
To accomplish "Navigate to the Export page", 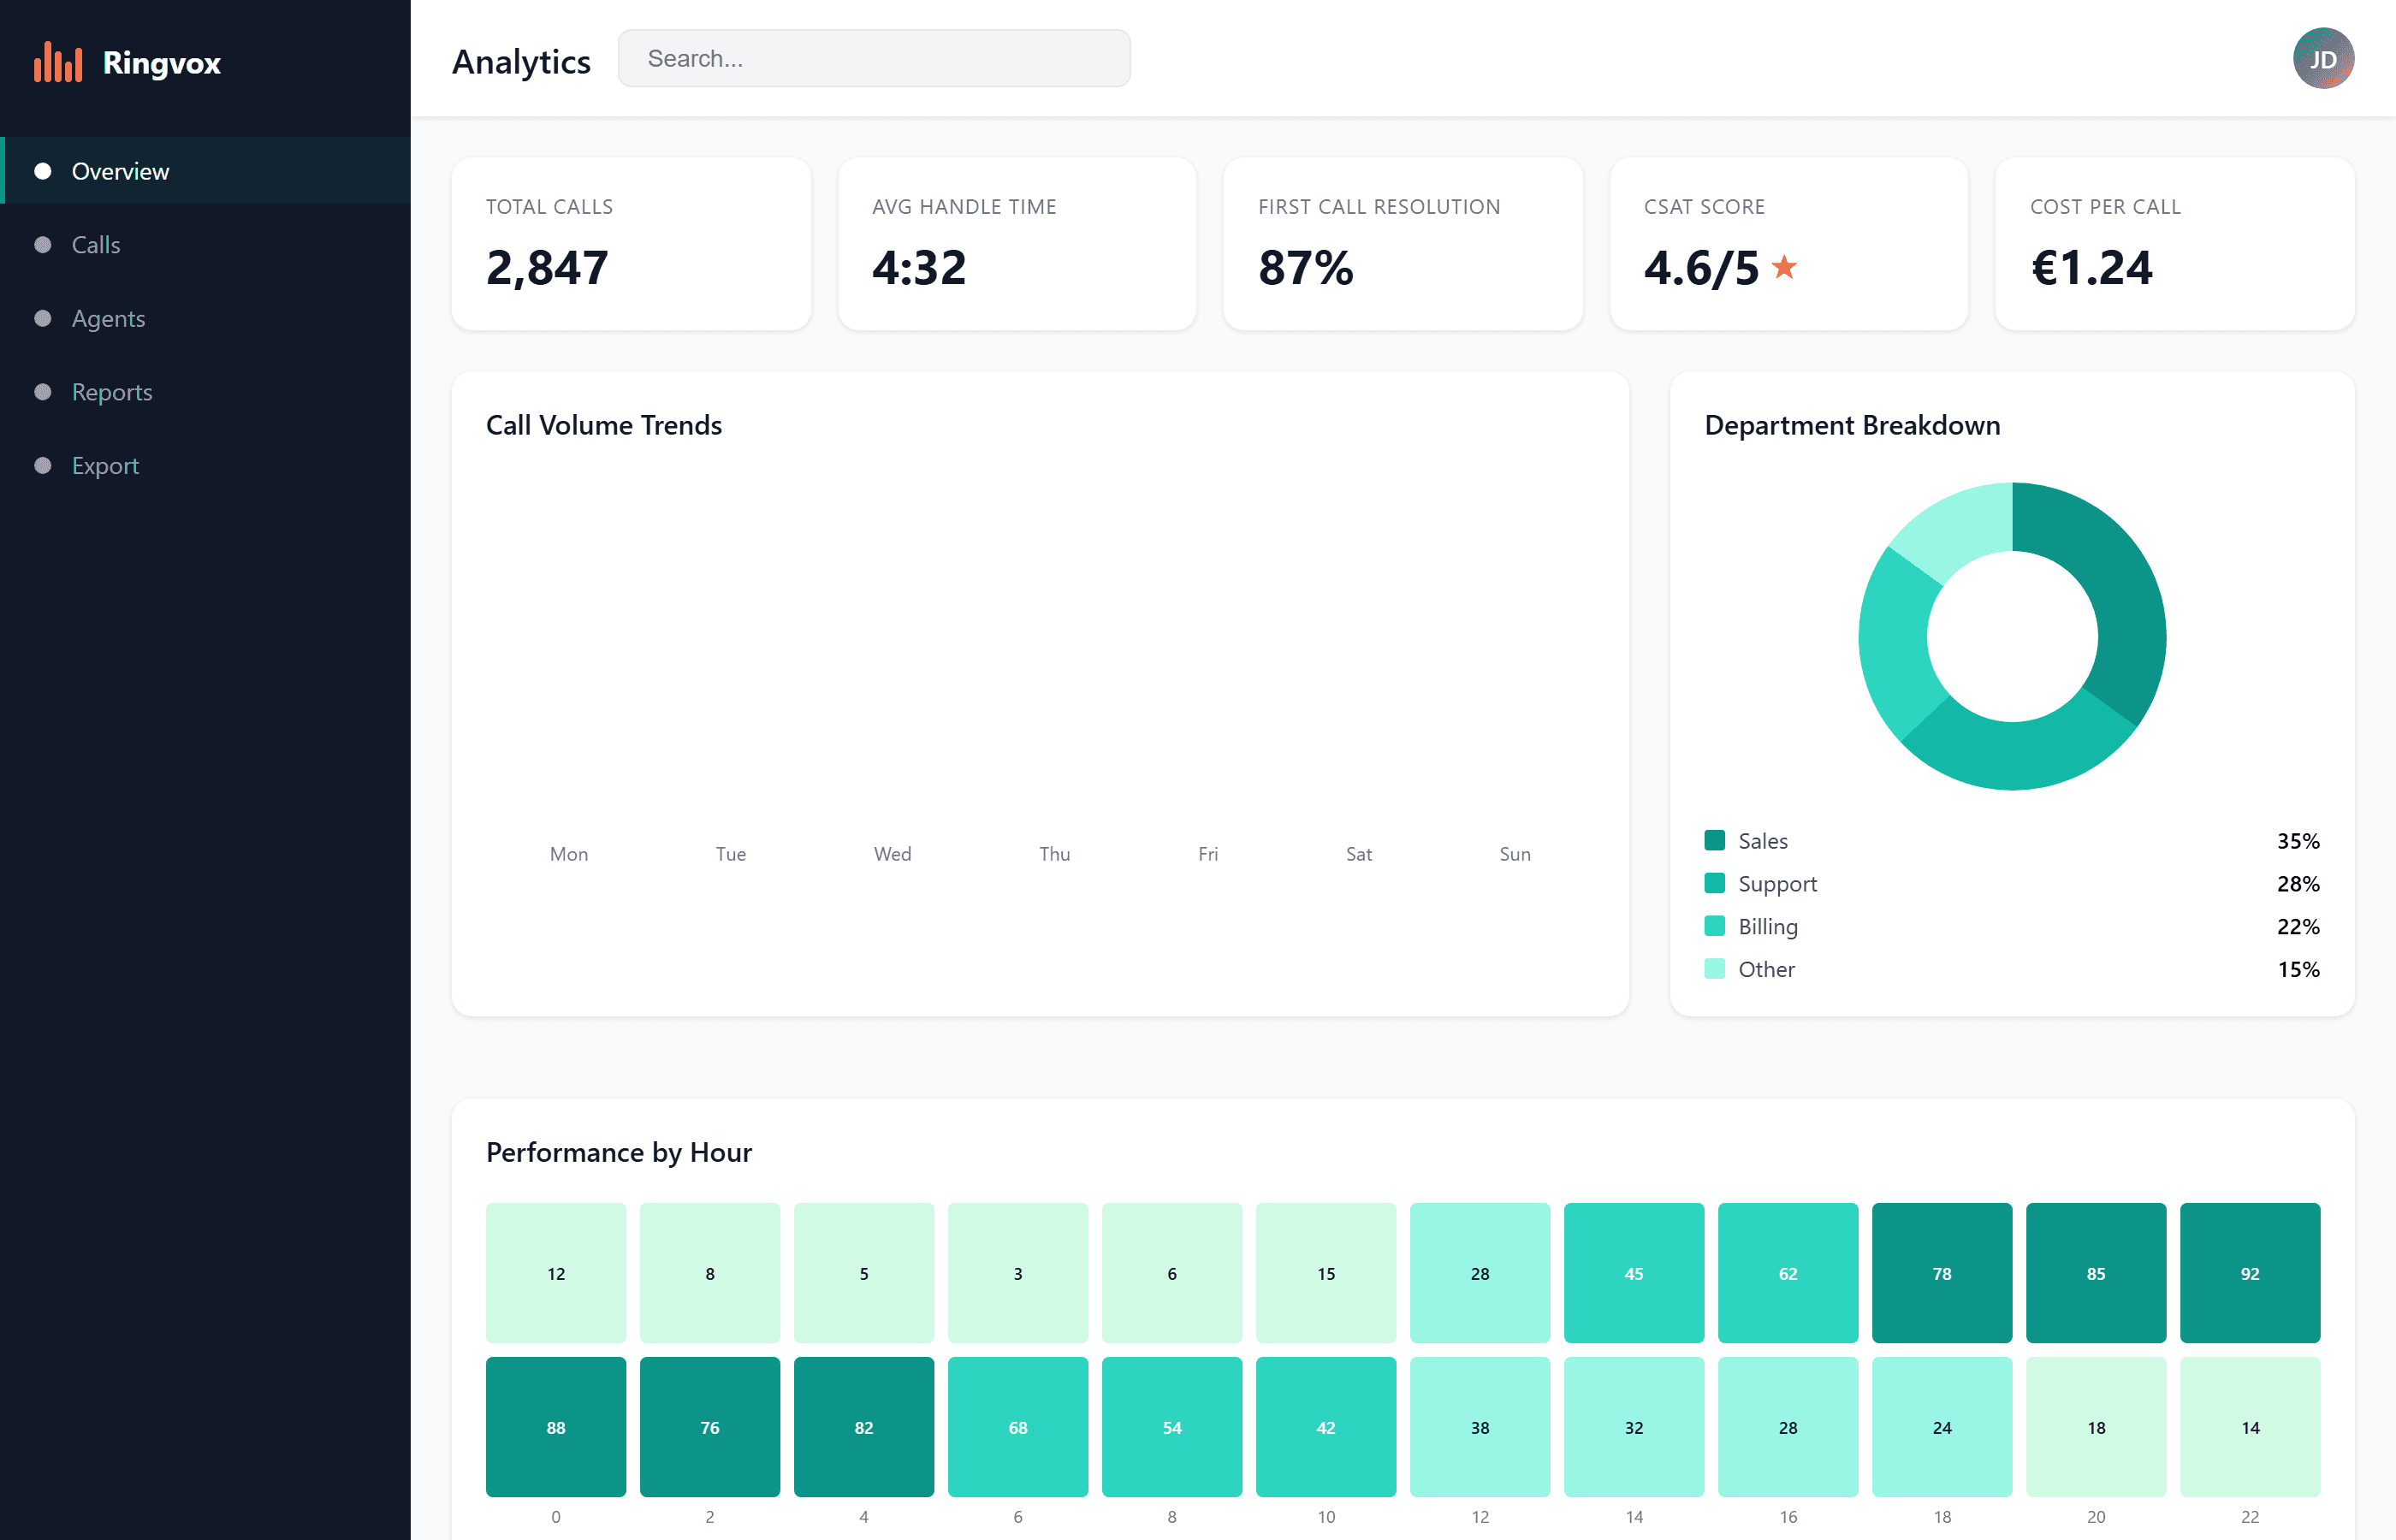I will point(104,465).
